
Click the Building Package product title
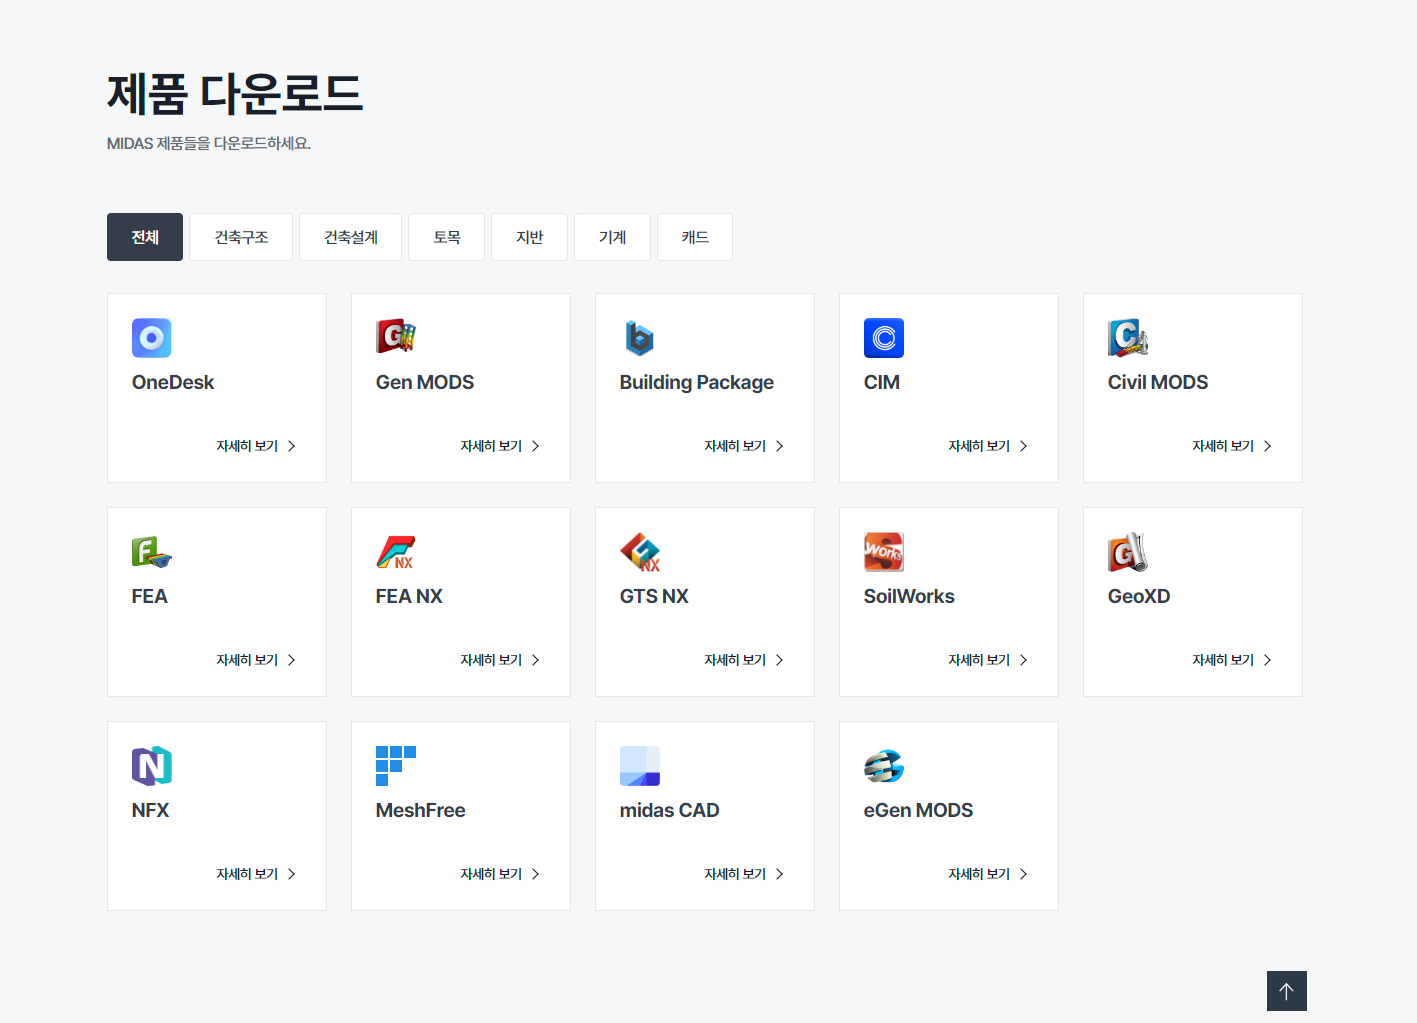[697, 382]
